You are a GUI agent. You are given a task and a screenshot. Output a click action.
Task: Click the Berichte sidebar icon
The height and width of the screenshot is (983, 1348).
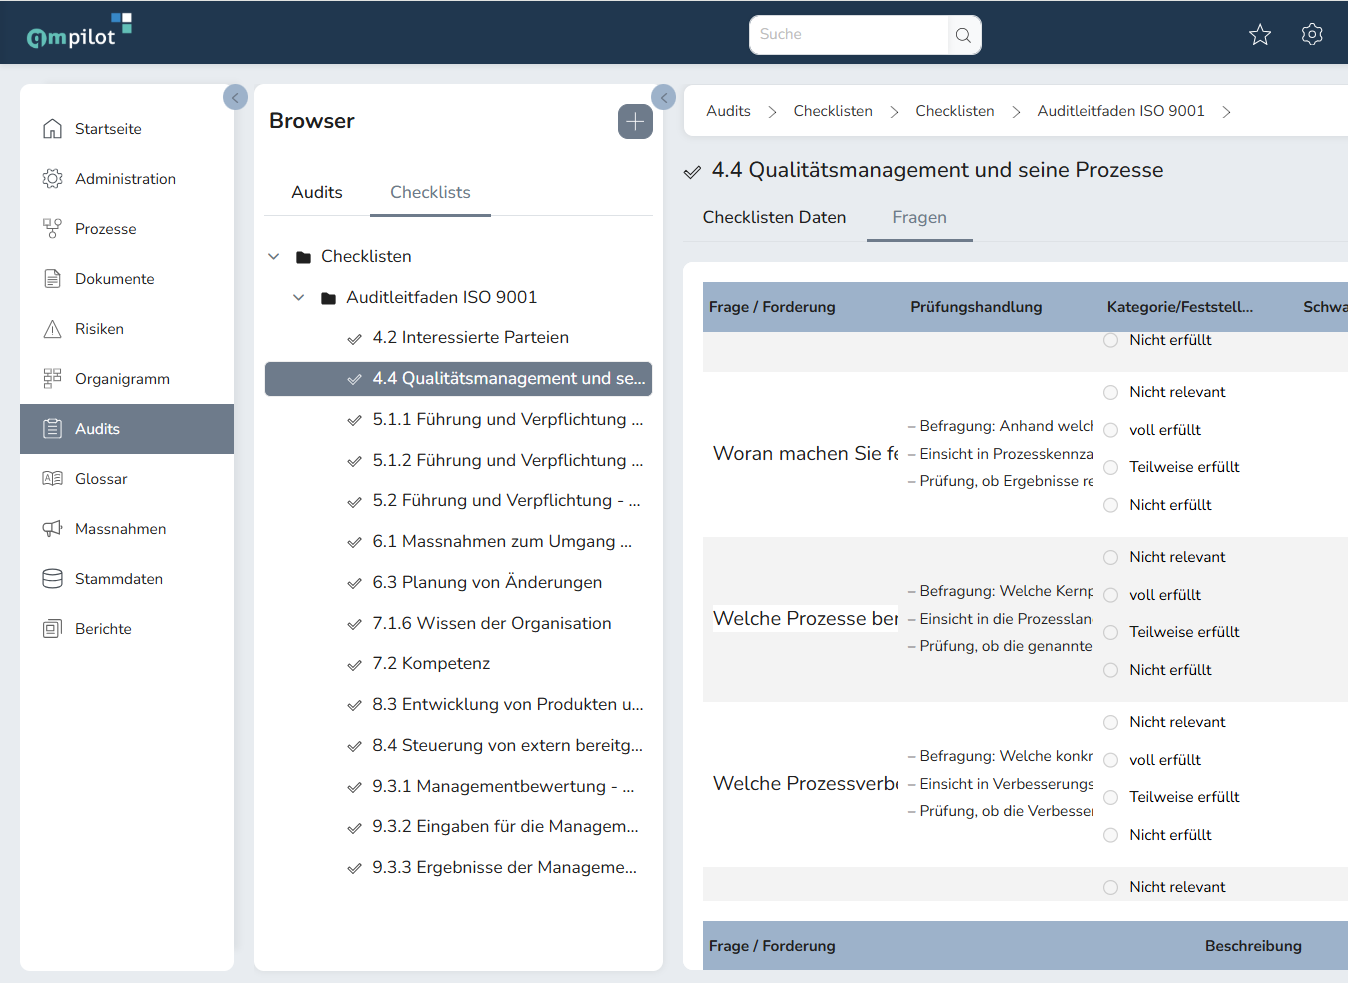(x=52, y=628)
